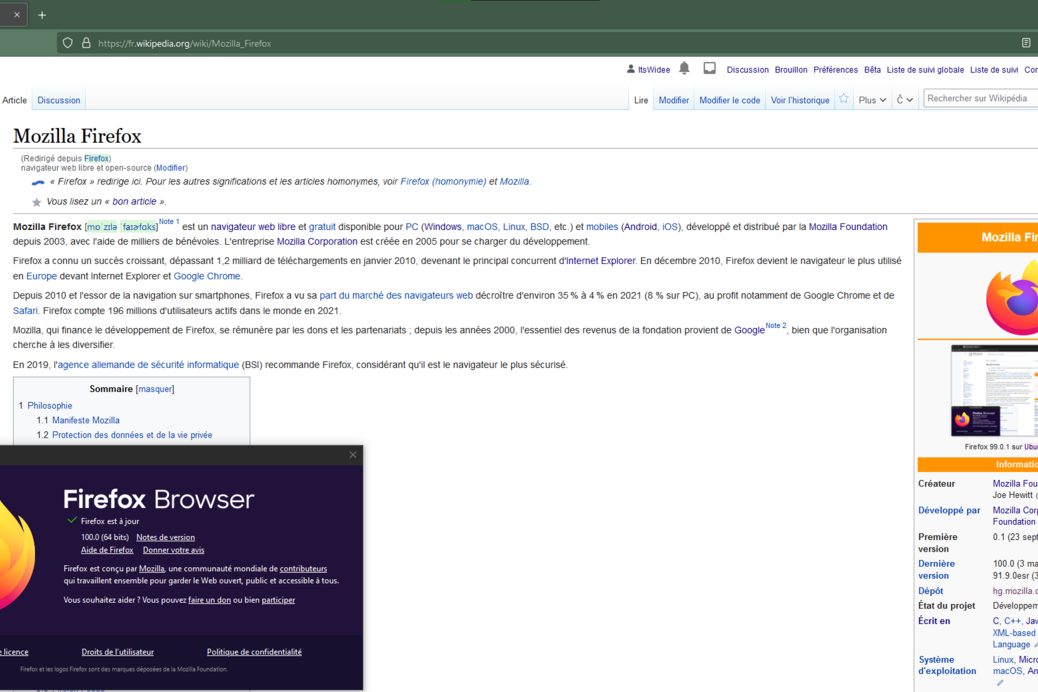The height and width of the screenshot is (692, 1038).
Task: Open the Safari link
Action: point(25,310)
